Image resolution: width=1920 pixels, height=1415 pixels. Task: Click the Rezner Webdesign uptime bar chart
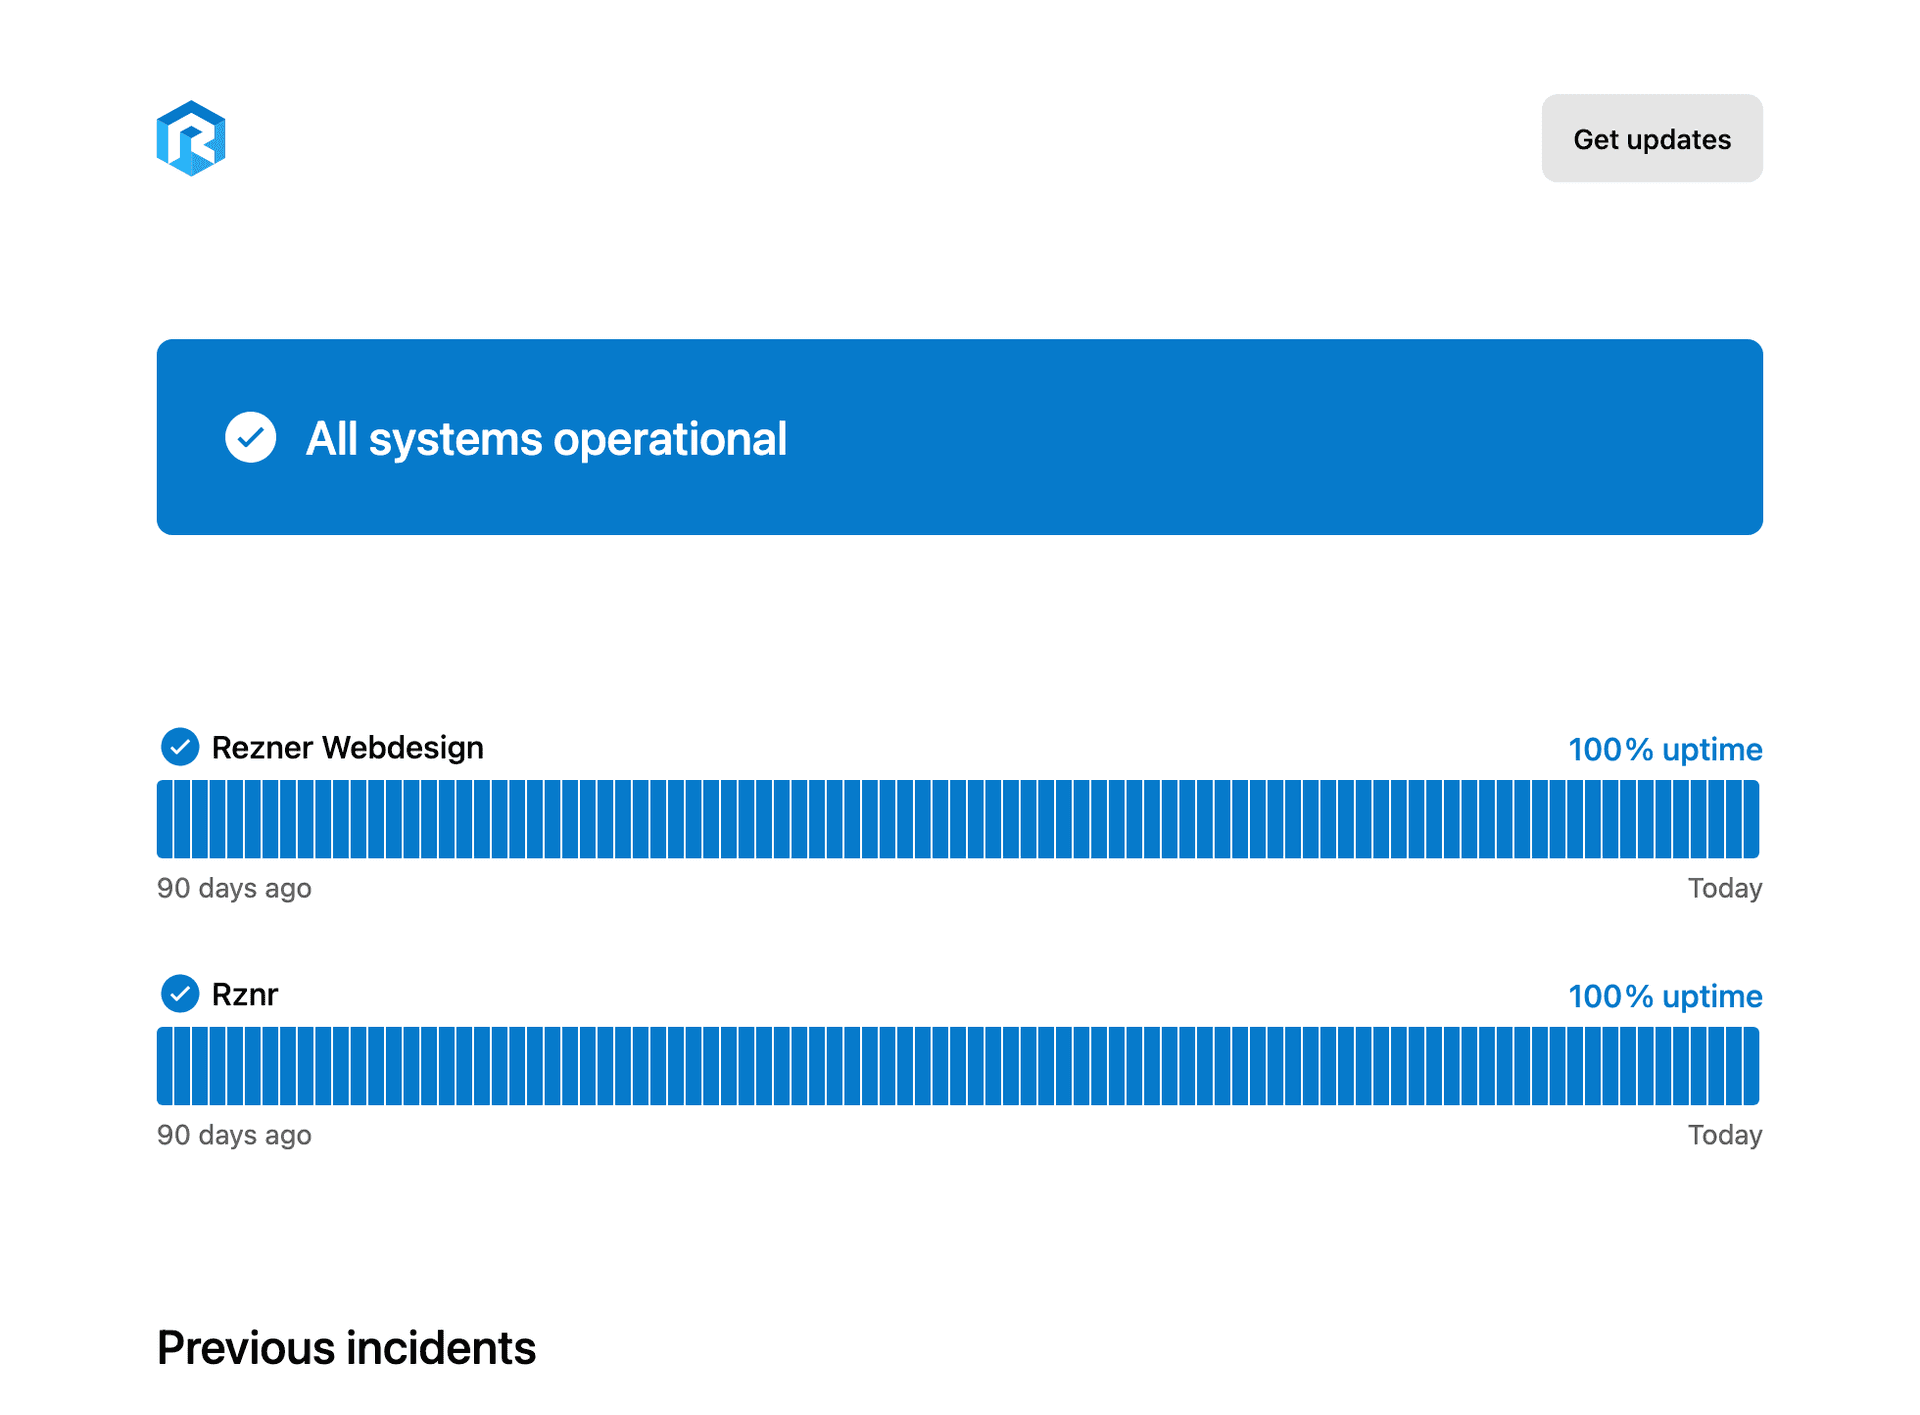point(958,819)
